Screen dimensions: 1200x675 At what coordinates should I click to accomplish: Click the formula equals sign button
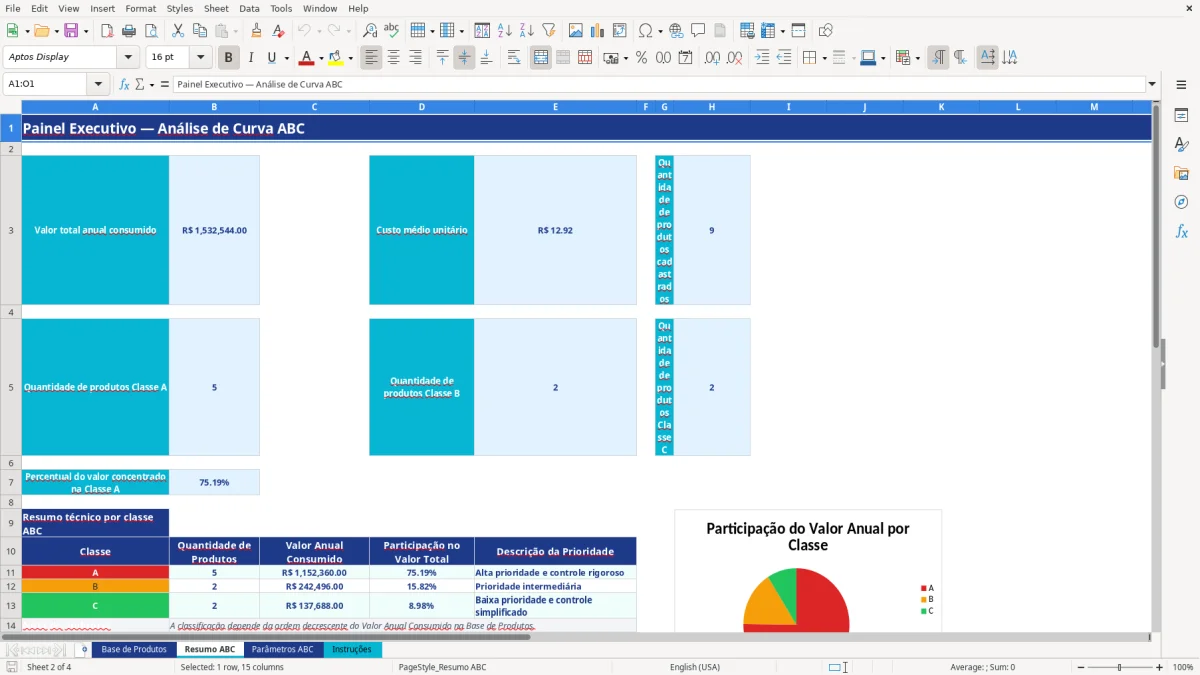point(165,84)
